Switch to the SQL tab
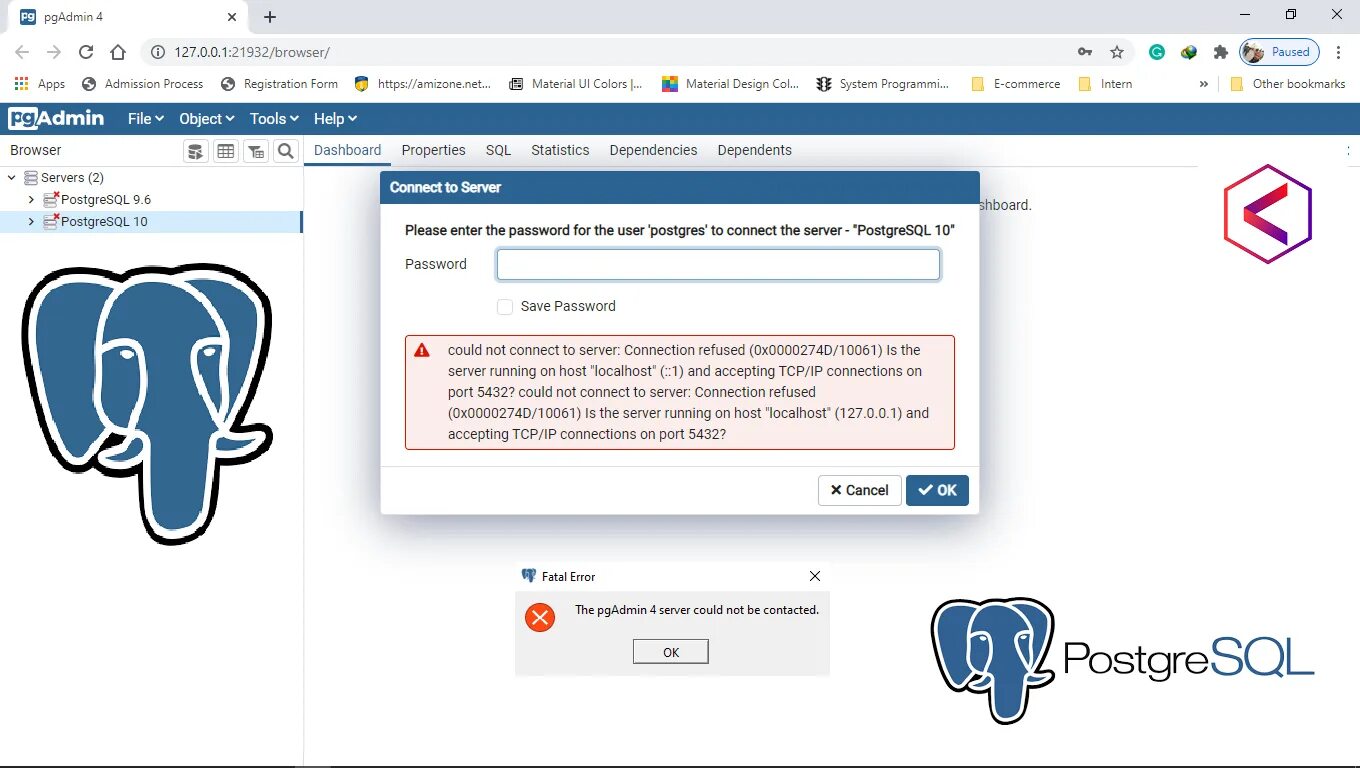This screenshot has width=1360, height=768. coord(499,150)
